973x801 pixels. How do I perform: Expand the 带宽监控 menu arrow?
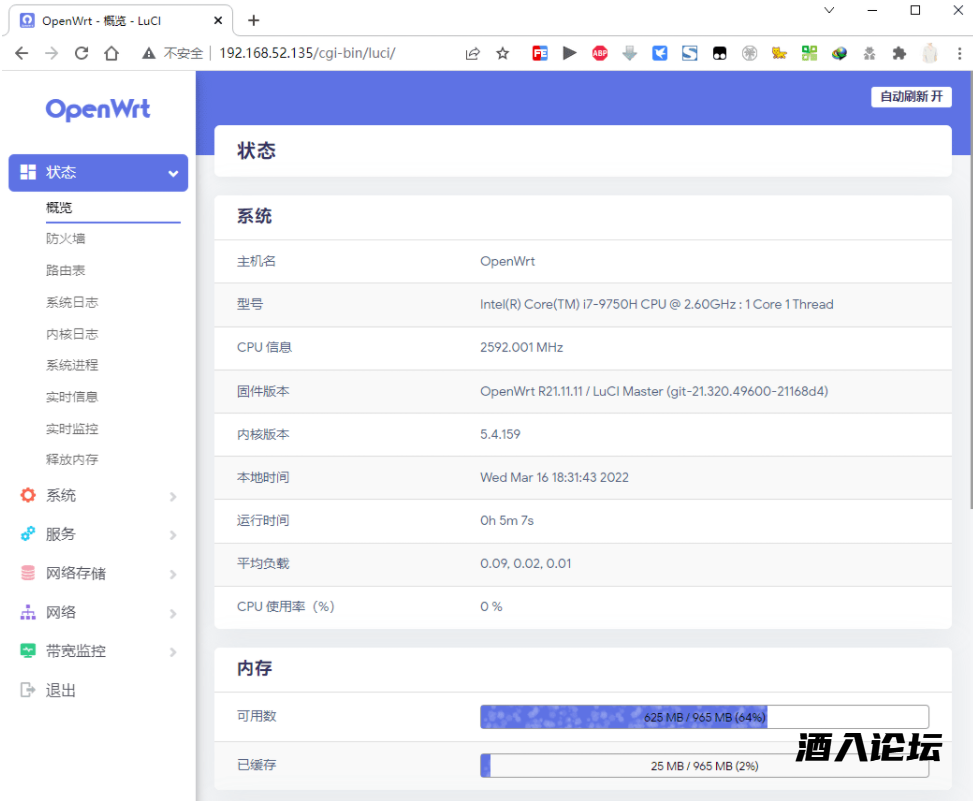(173, 652)
